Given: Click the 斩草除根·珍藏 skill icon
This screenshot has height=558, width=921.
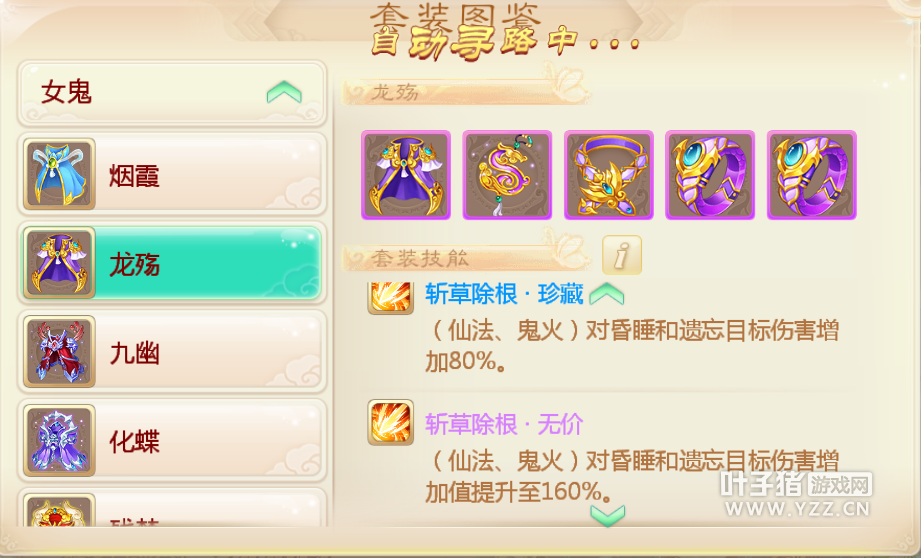Looking at the screenshot, I should [391, 298].
